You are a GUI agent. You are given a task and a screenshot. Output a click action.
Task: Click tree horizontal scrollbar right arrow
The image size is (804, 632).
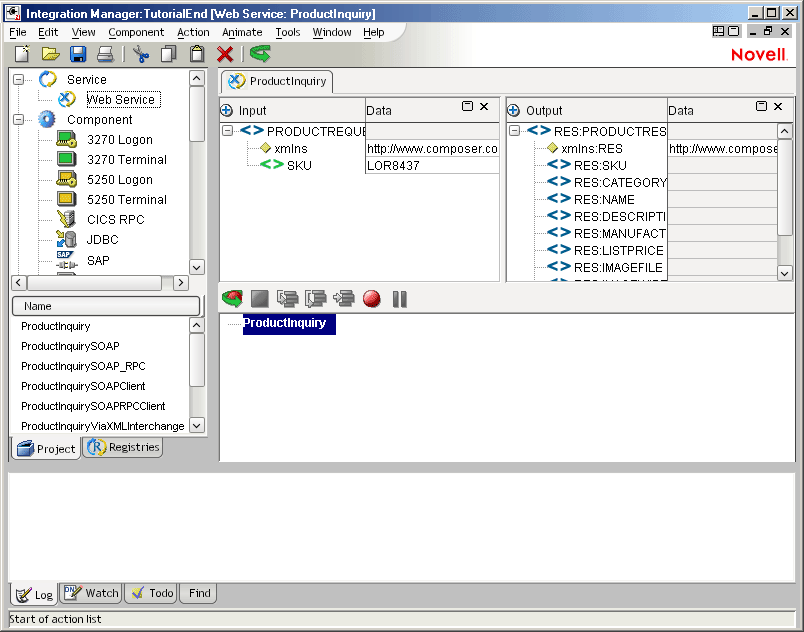point(180,282)
